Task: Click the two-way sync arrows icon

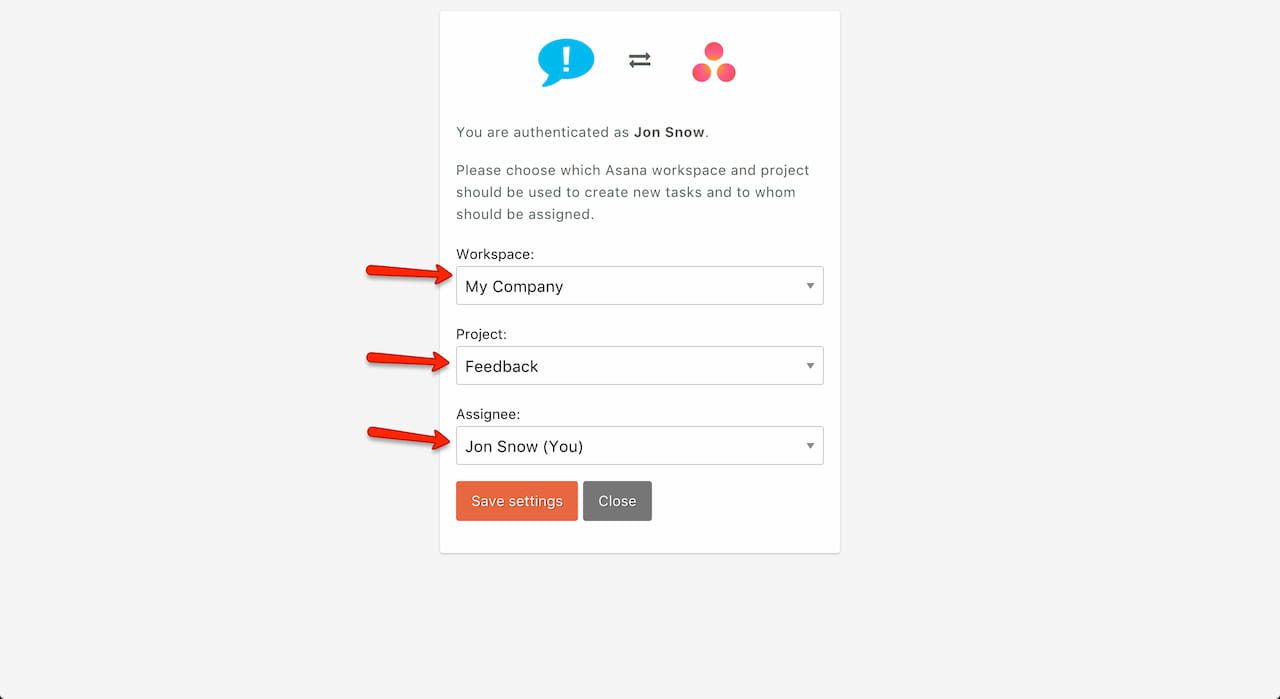Action: tap(640, 61)
